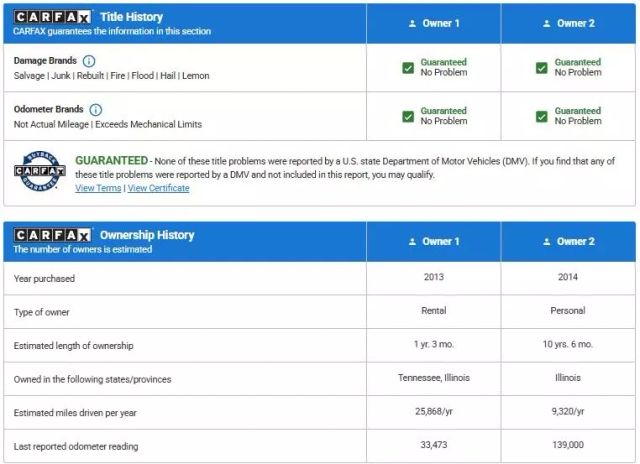Click the CARFAX Buyback Guarantee badge

tap(39, 171)
